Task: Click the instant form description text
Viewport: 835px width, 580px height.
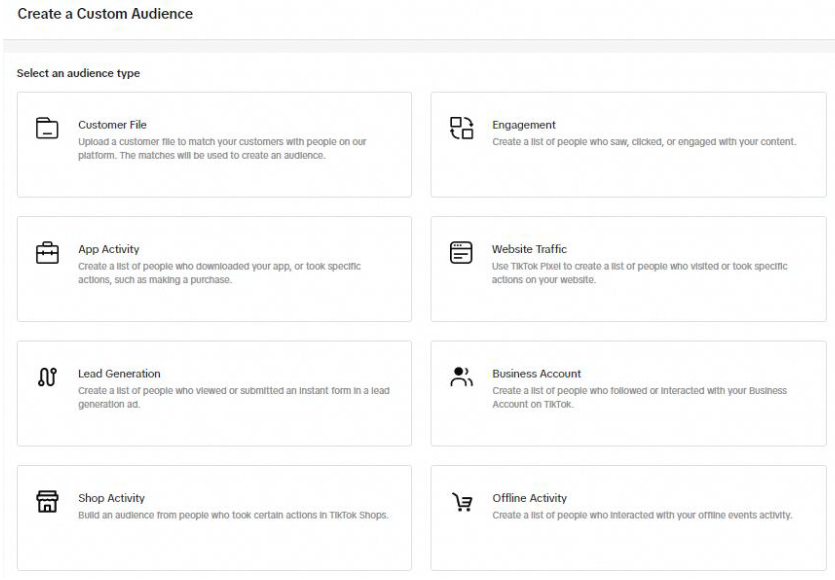Action: click(x=233, y=397)
